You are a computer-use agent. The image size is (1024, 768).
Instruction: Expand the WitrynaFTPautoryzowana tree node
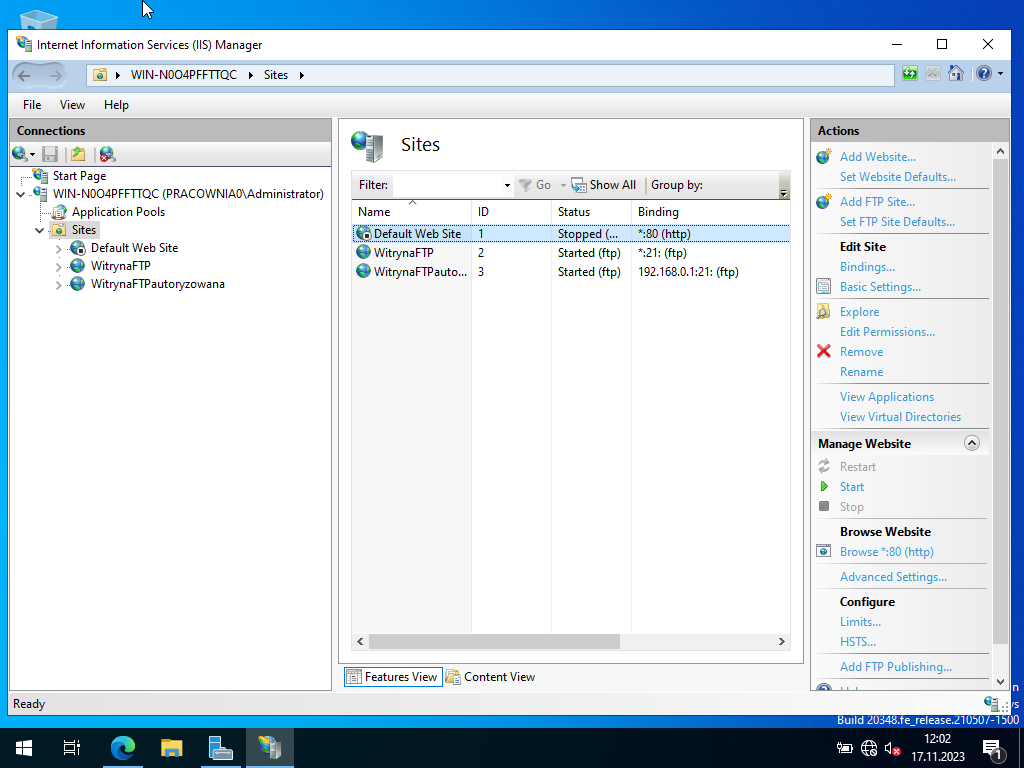click(59, 285)
